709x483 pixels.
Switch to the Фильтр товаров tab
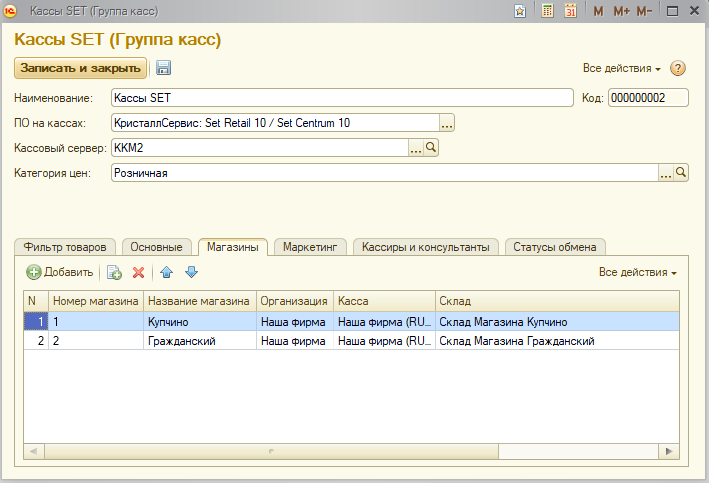point(65,247)
